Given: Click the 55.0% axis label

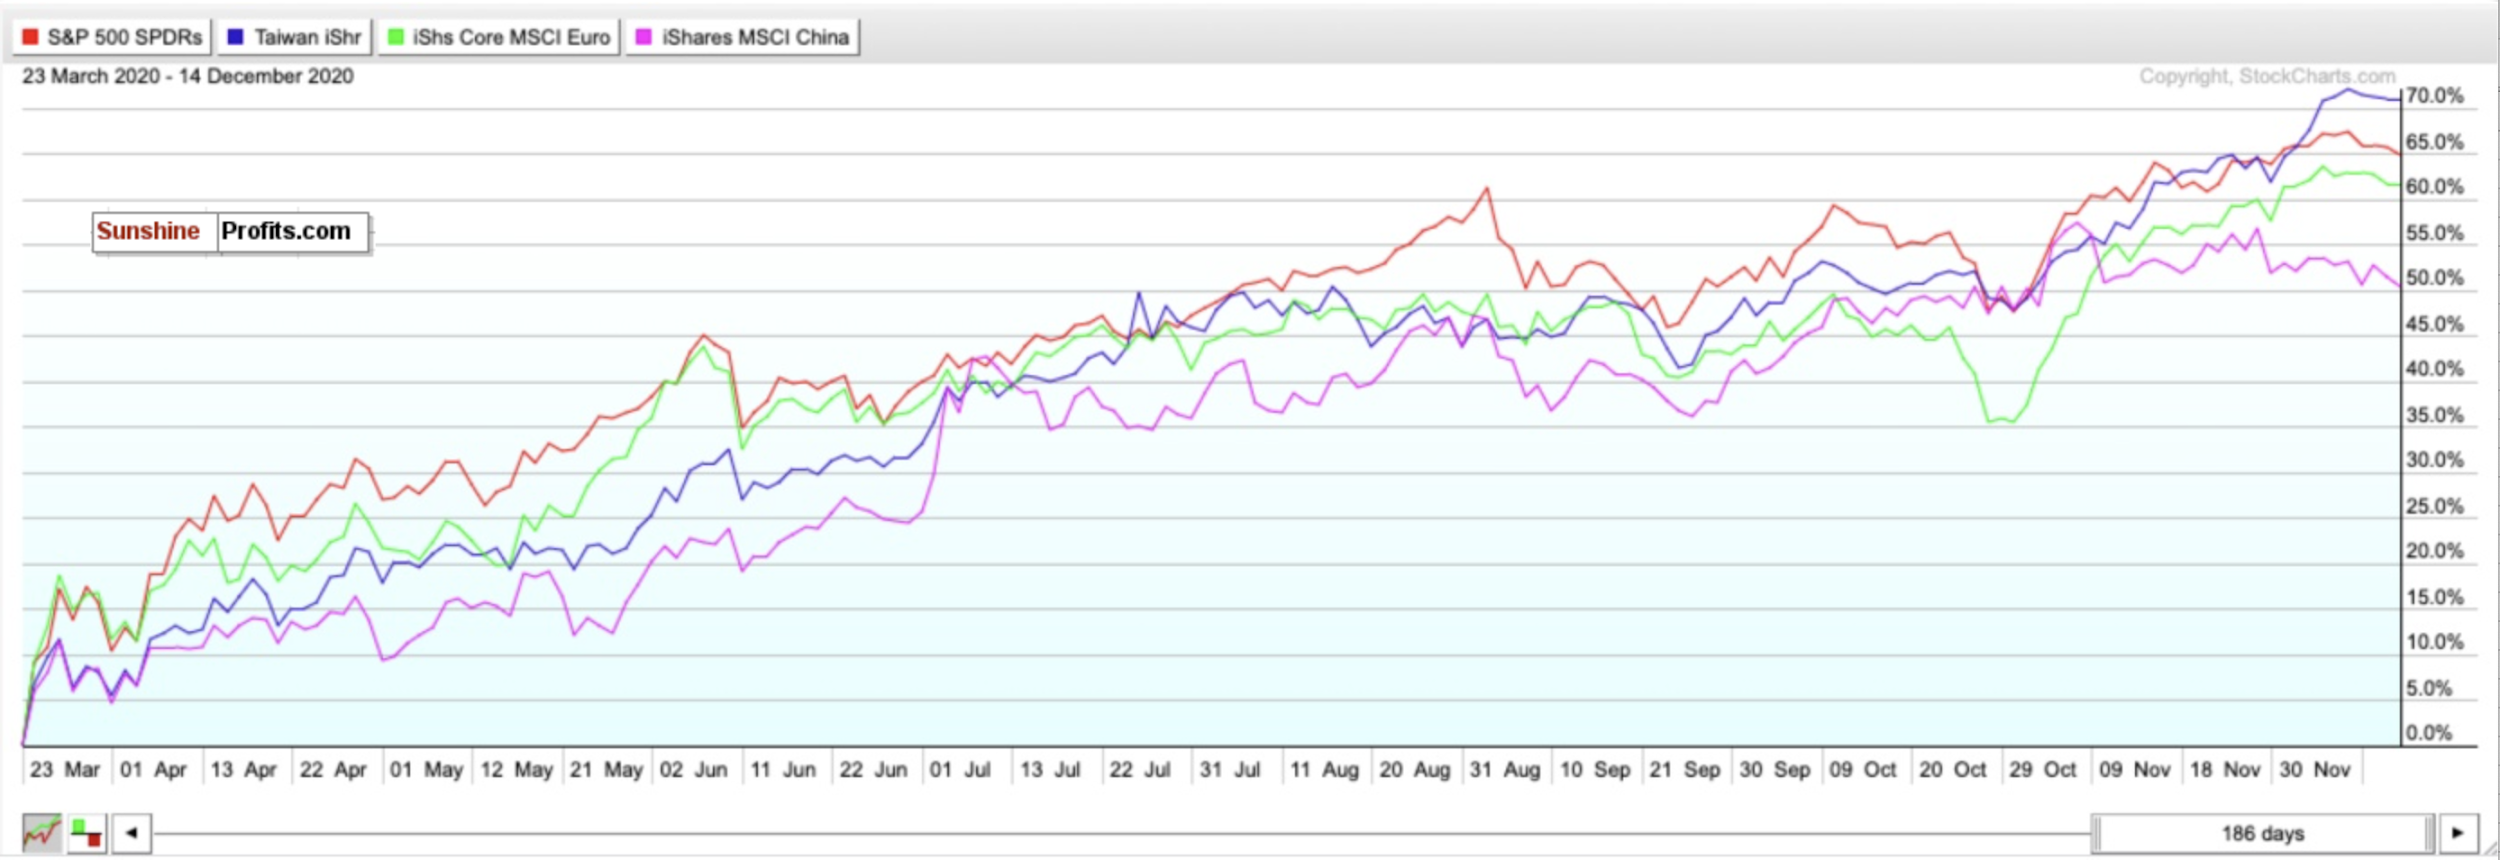Looking at the screenshot, I should (x=2435, y=233).
